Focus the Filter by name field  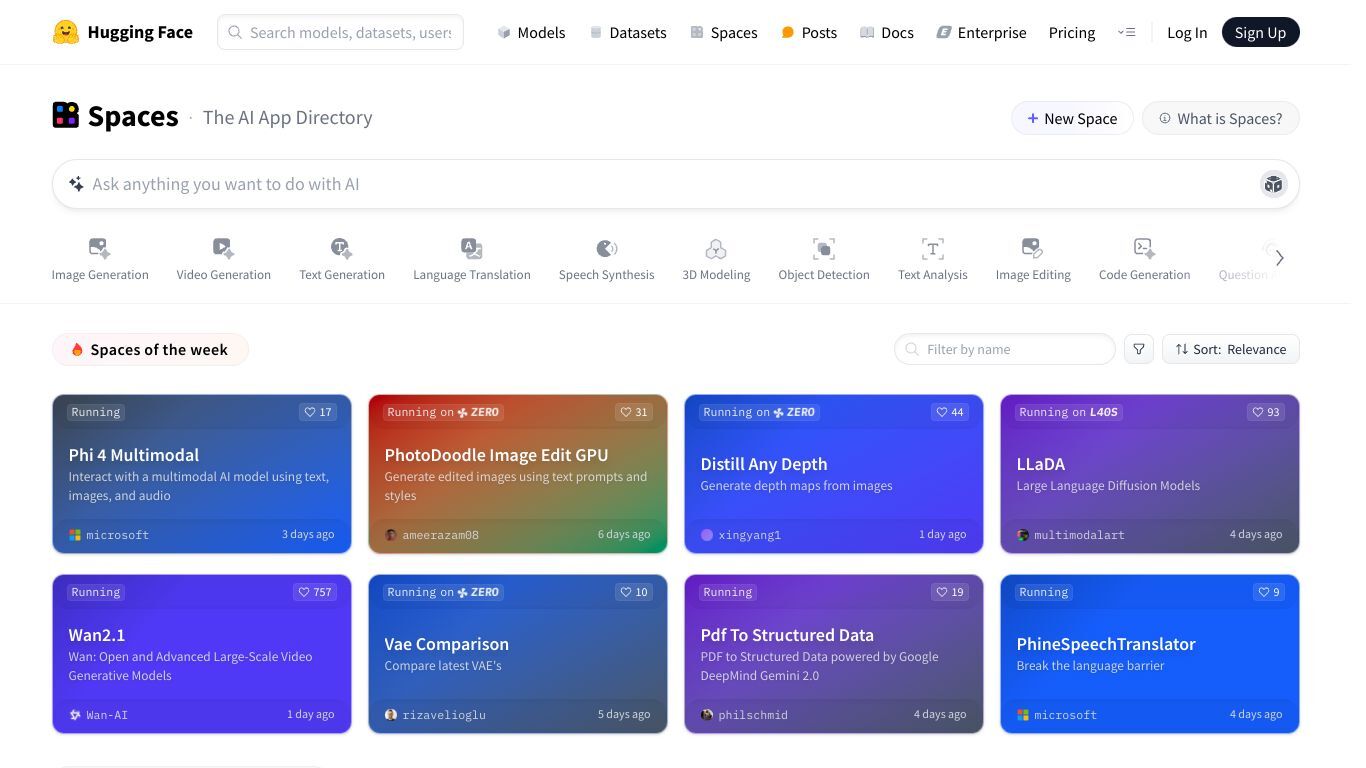point(1004,349)
